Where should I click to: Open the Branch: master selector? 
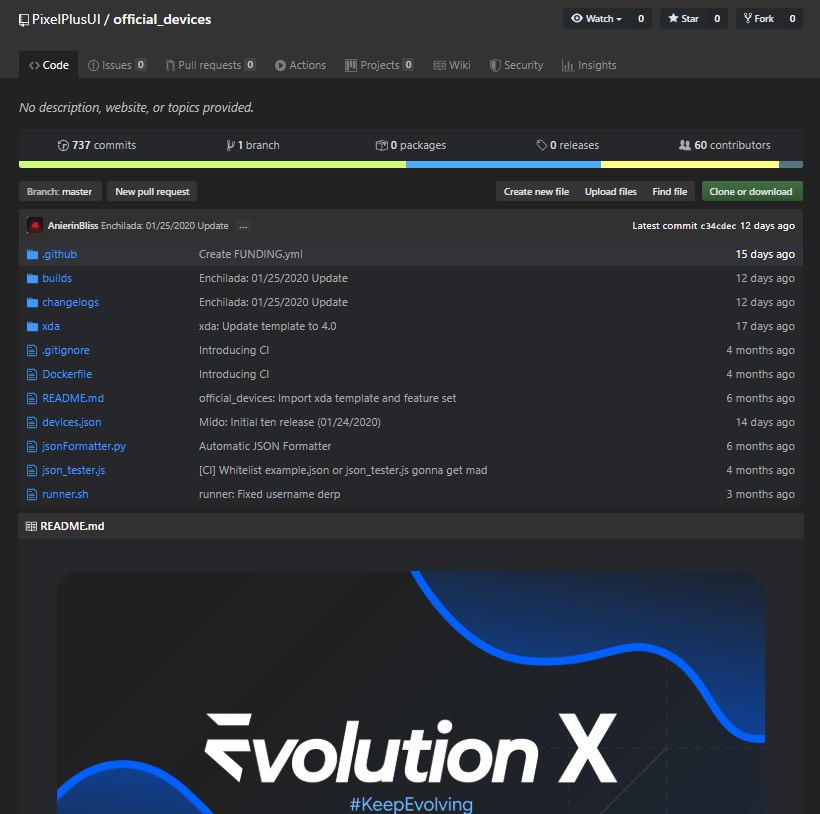59,192
